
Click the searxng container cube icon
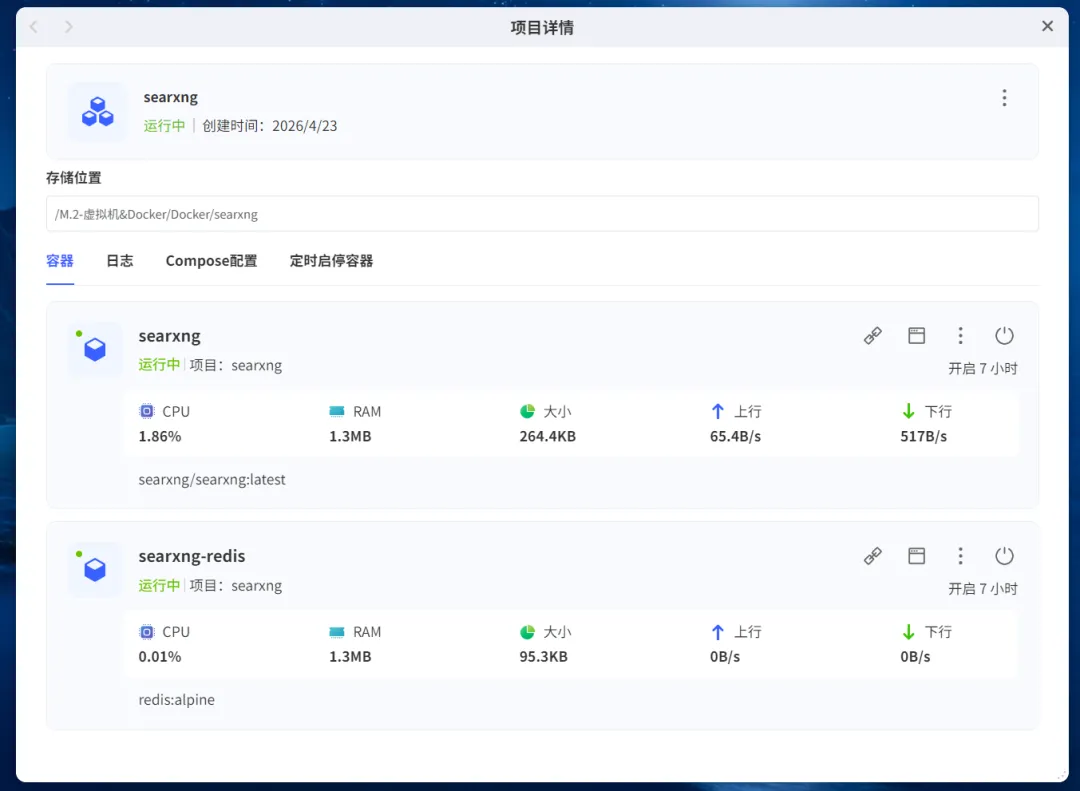pyautogui.click(x=95, y=349)
